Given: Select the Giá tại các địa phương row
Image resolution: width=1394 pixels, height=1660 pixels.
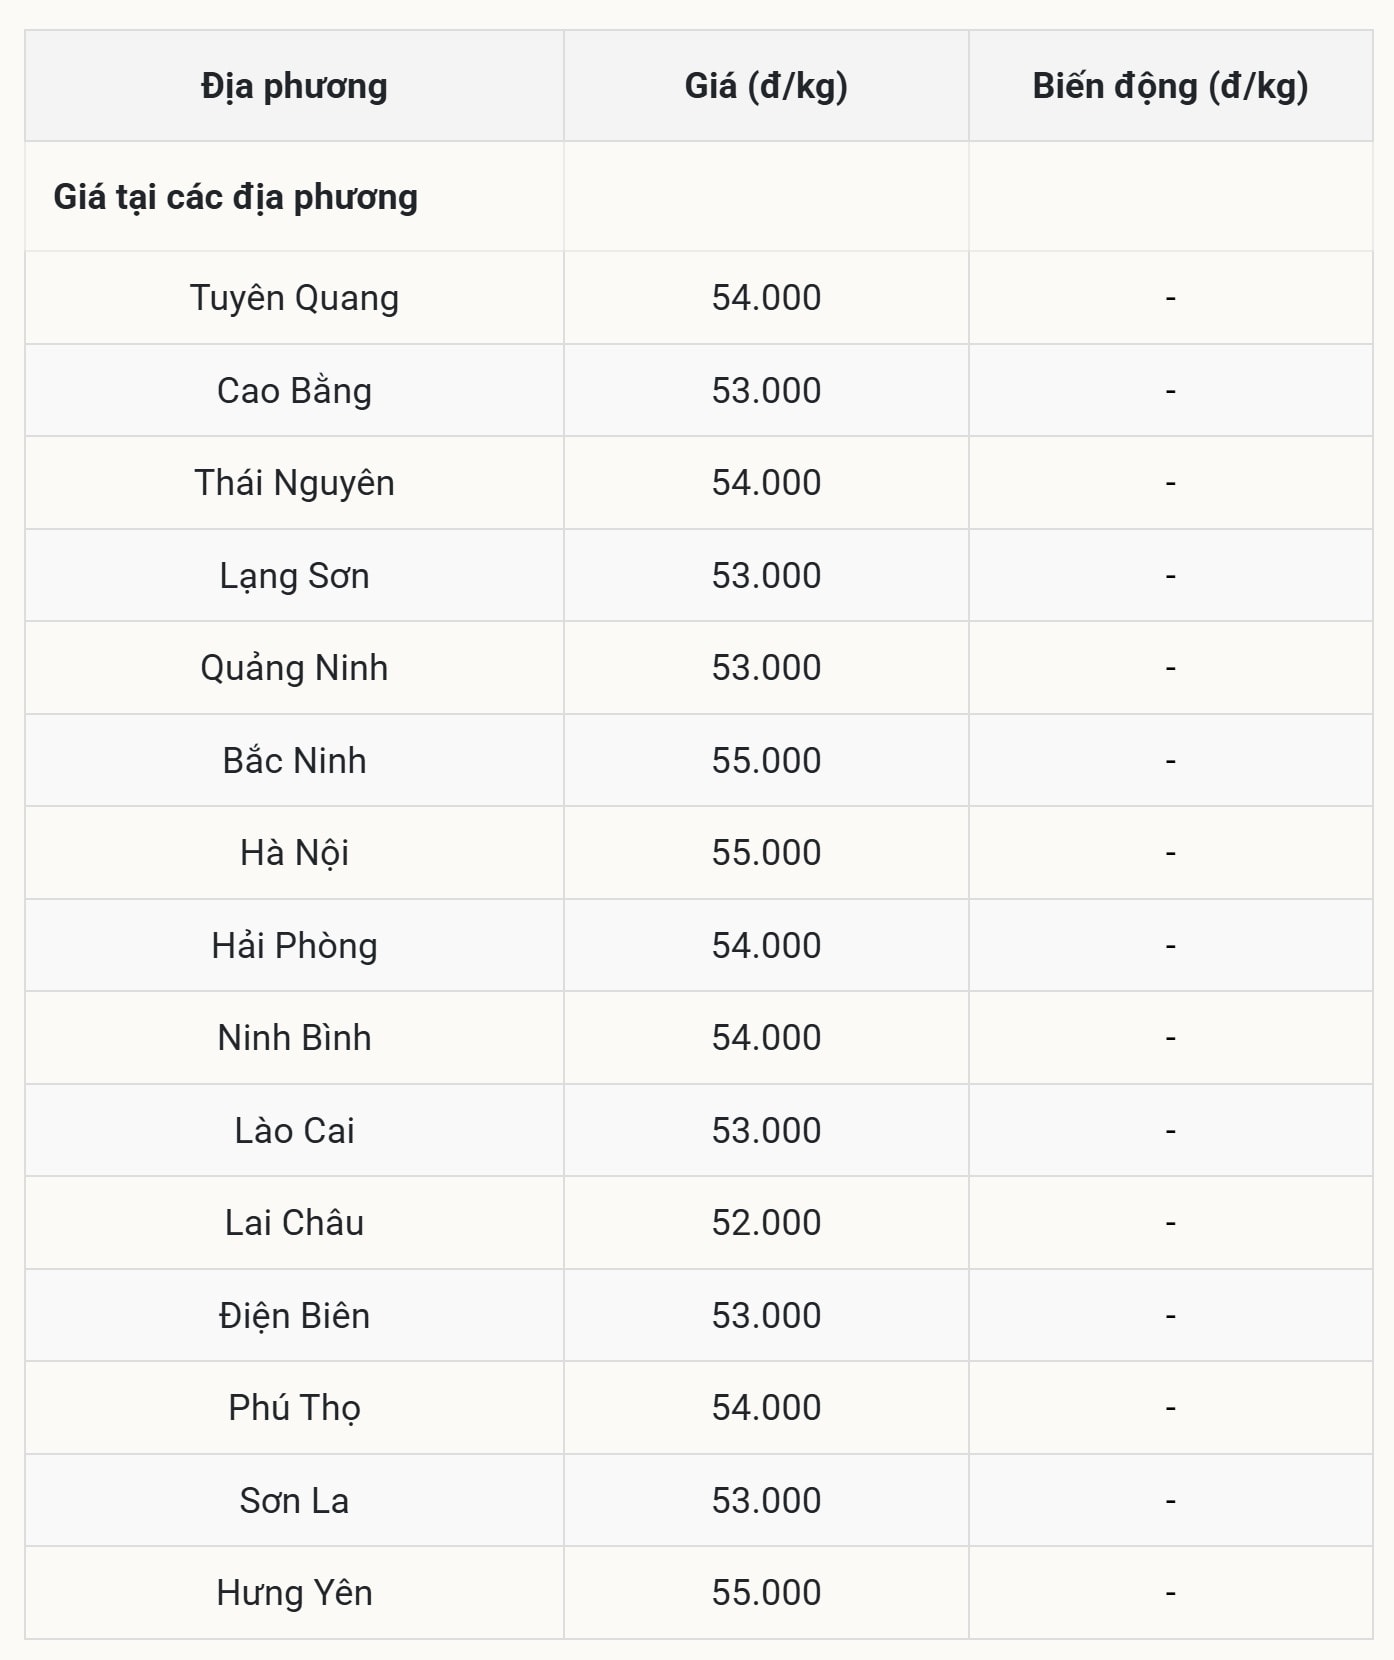Looking at the screenshot, I should coord(236,197).
